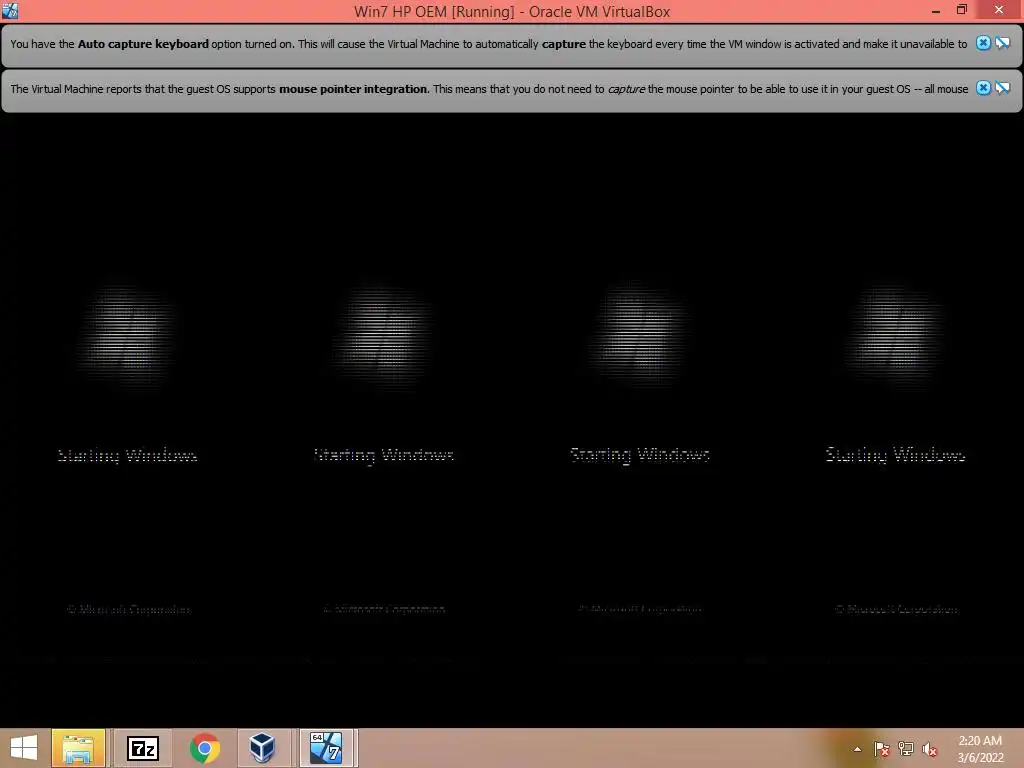This screenshot has width=1024, height=768.
Task: Suppress future Auto capture keyboard messages
Action: [x=1003, y=43]
